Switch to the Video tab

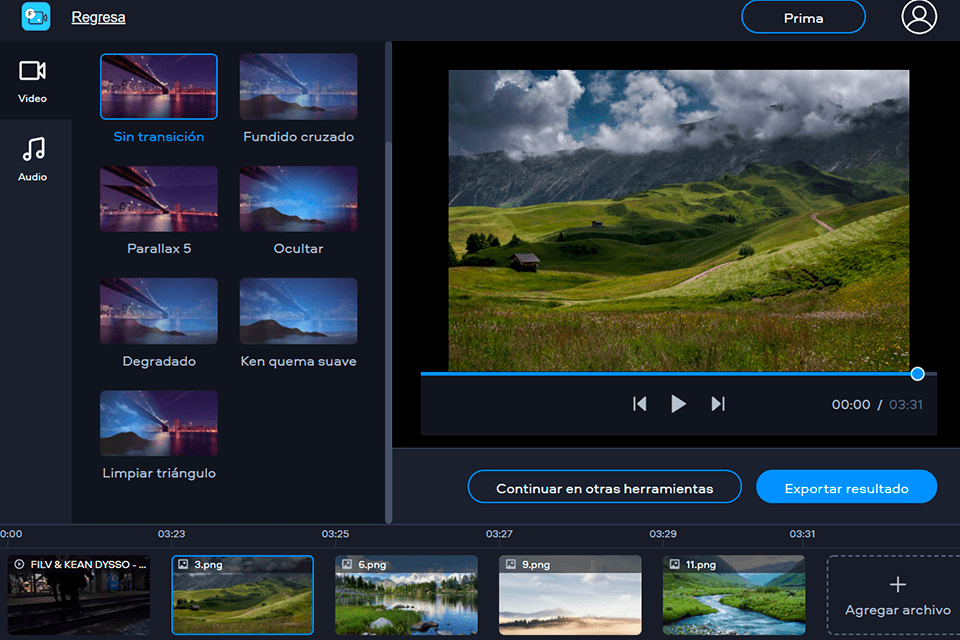[33, 81]
